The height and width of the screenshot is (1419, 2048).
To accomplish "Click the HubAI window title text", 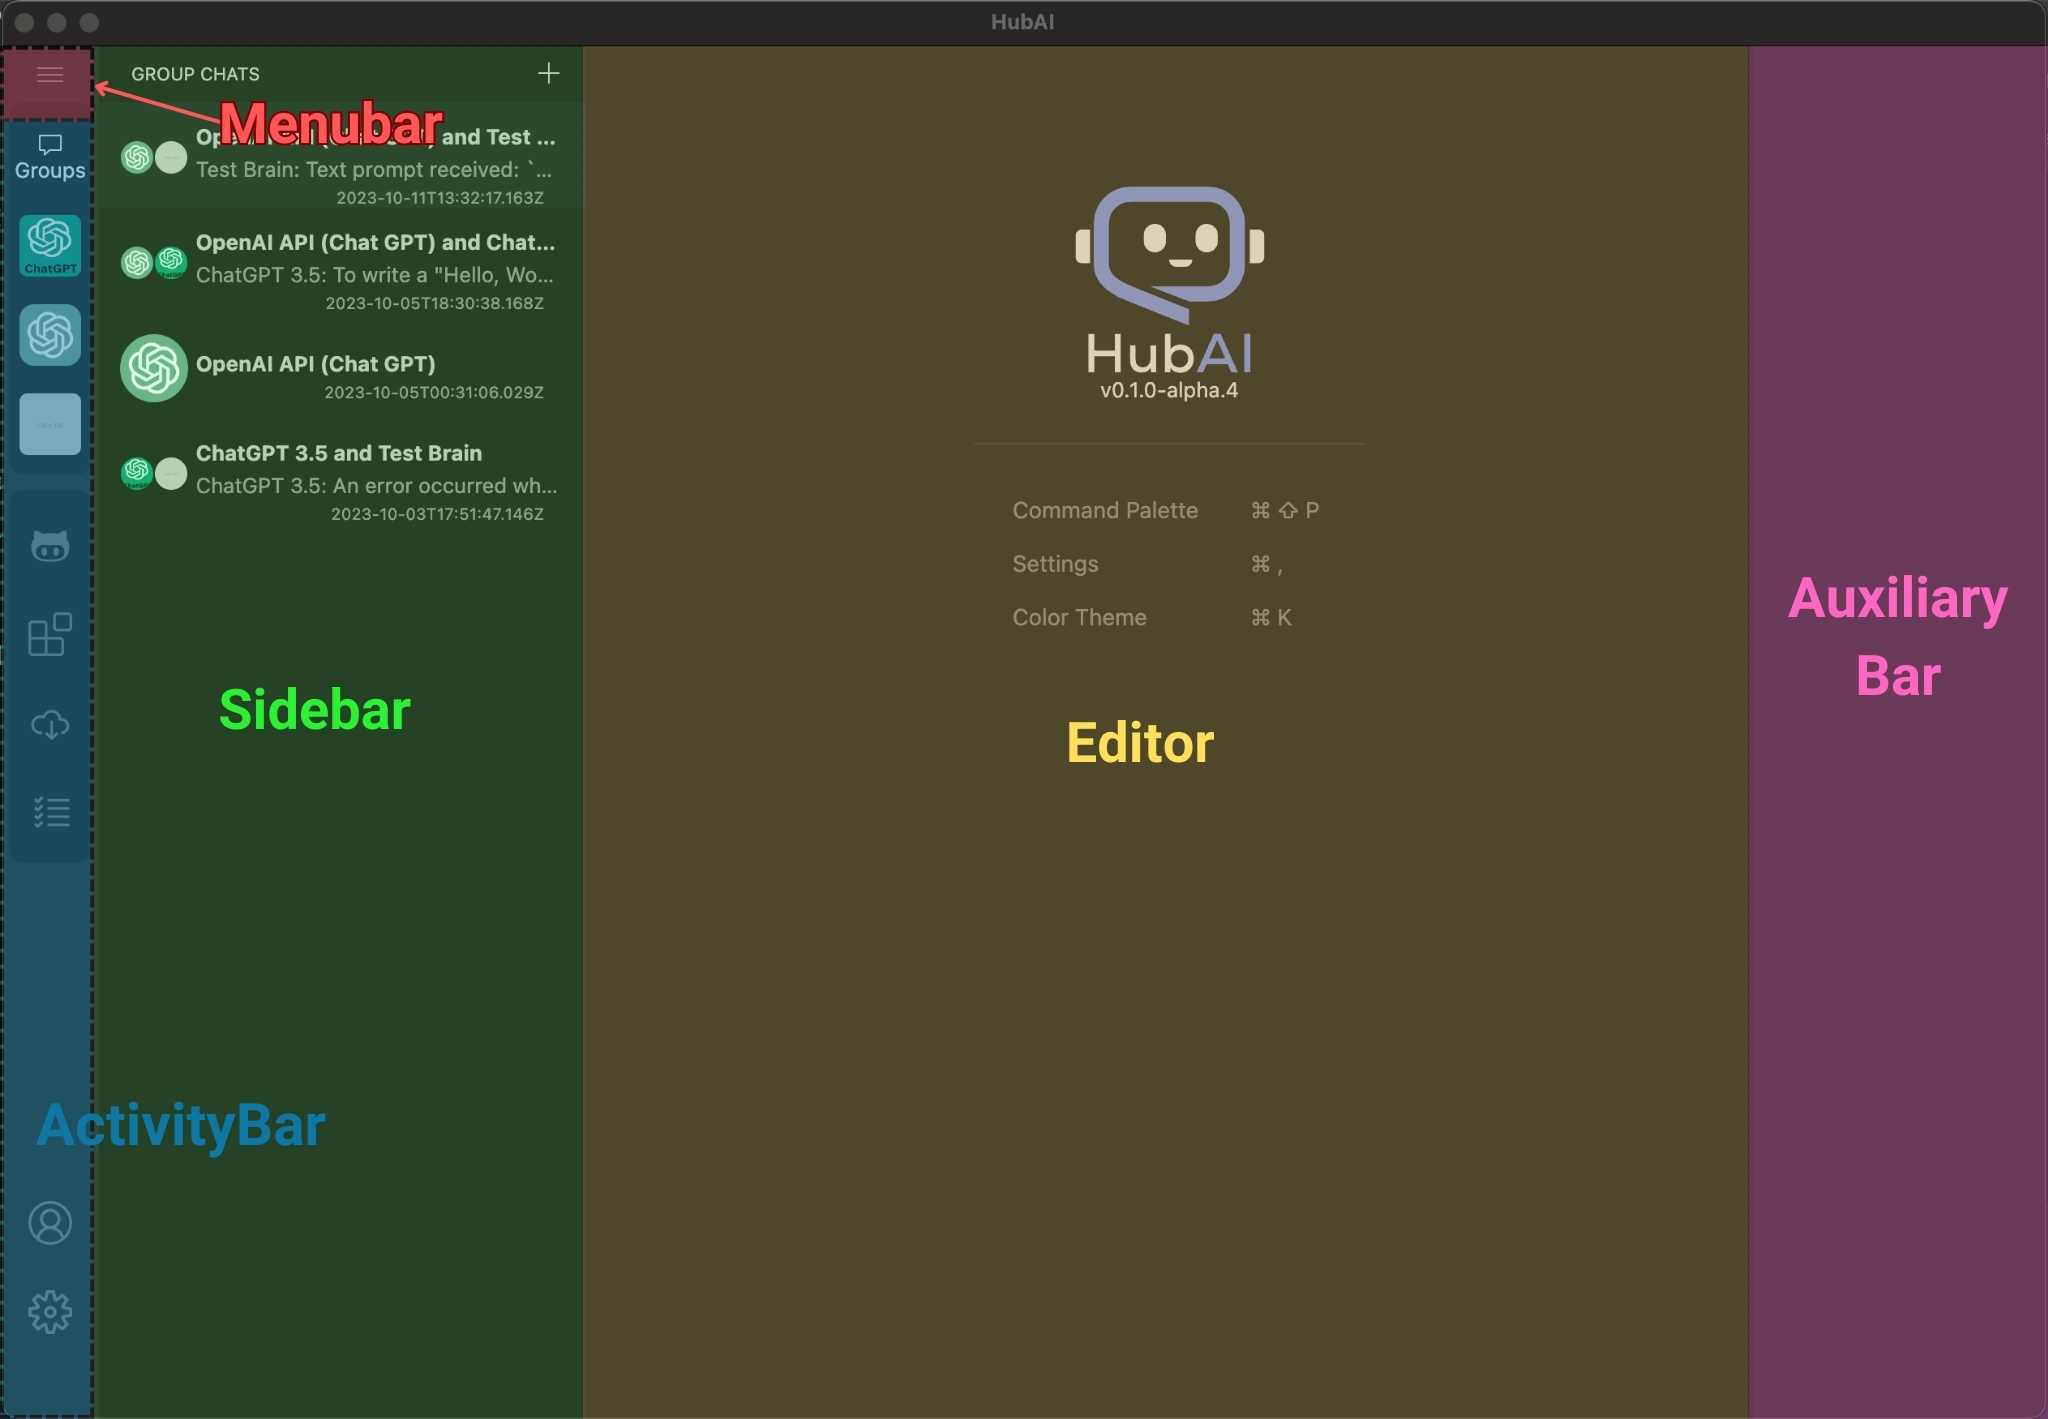I will pos(1022,22).
